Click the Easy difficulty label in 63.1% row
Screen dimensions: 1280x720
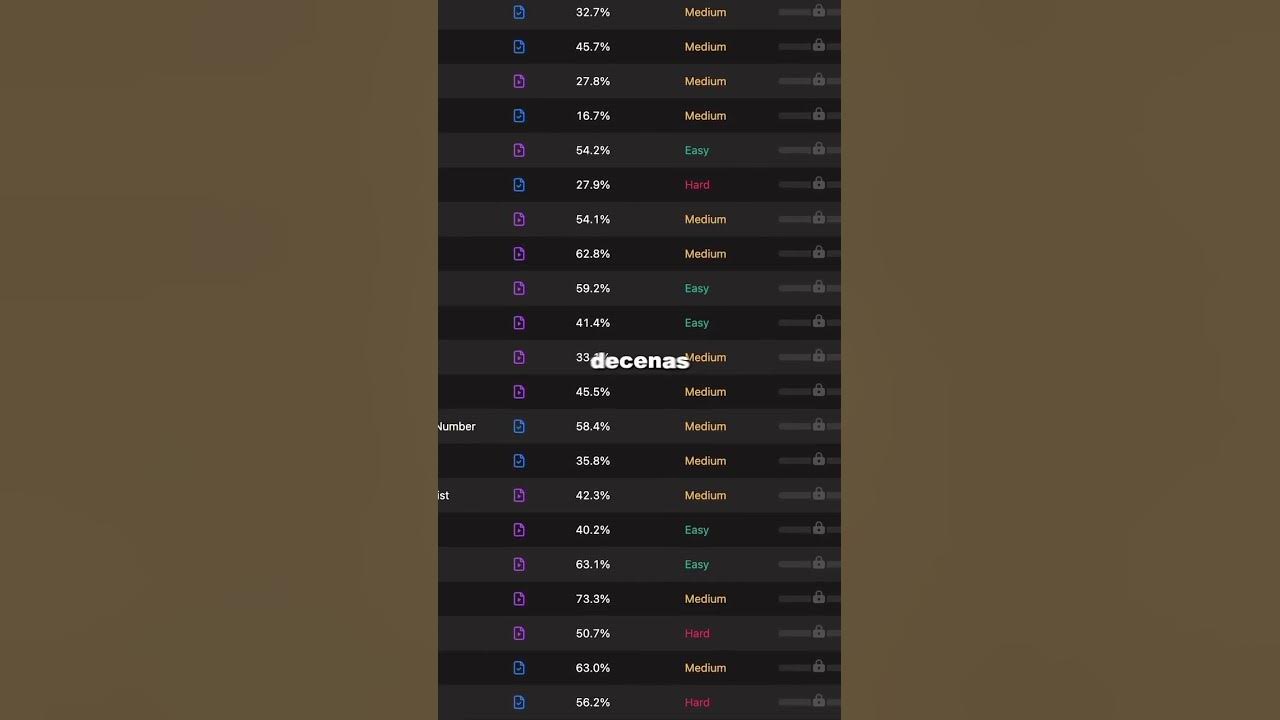tap(697, 564)
